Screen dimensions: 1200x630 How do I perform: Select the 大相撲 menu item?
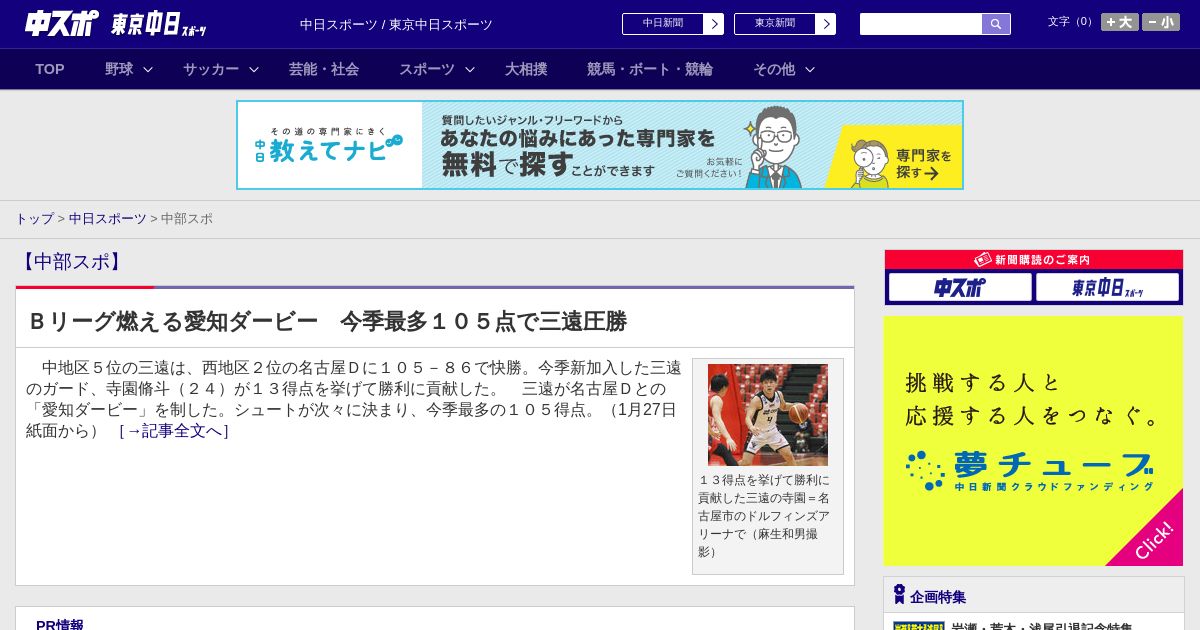point(526,69)
